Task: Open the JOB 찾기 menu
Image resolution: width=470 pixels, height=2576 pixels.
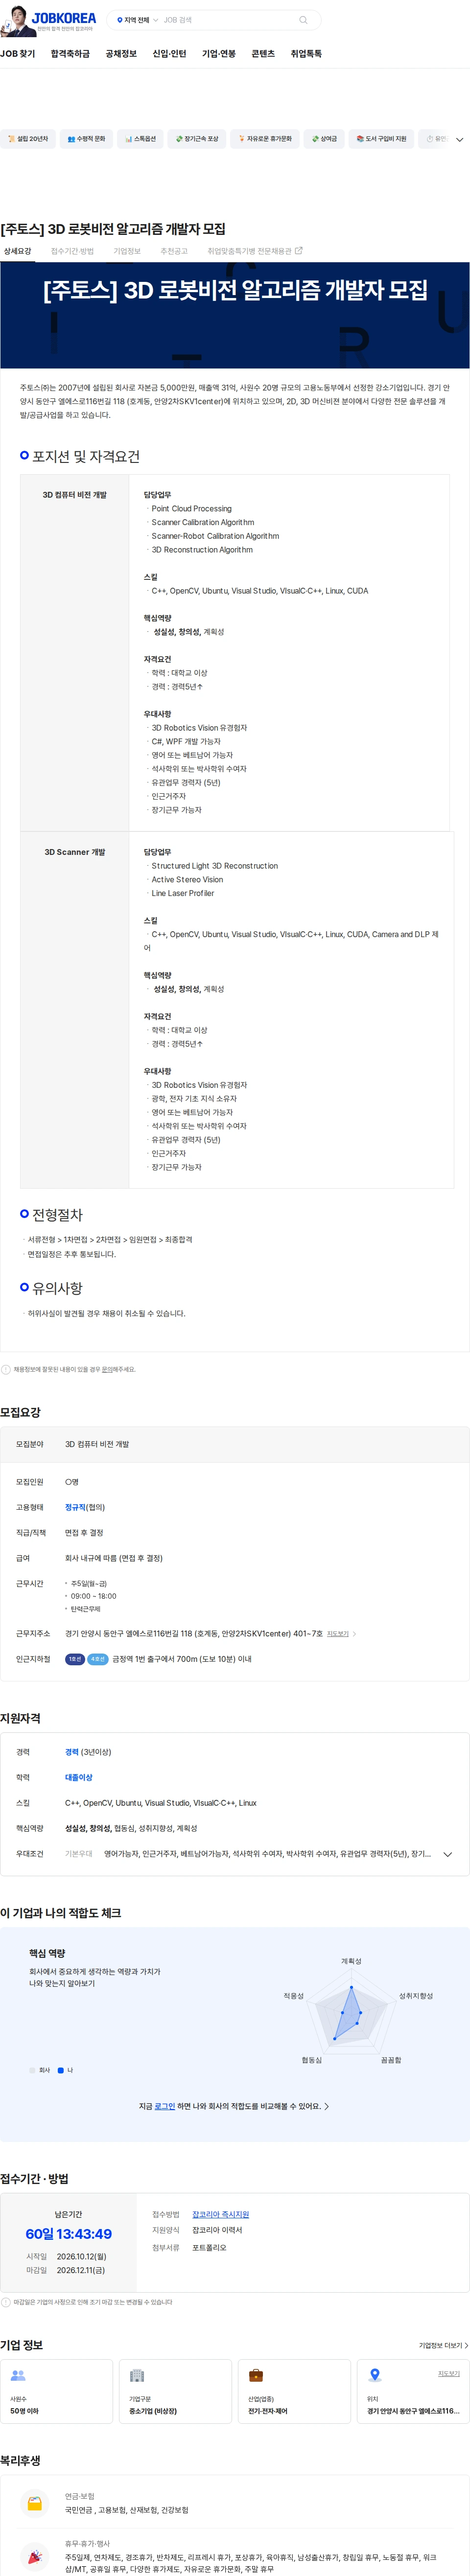Action: point(17,54)
